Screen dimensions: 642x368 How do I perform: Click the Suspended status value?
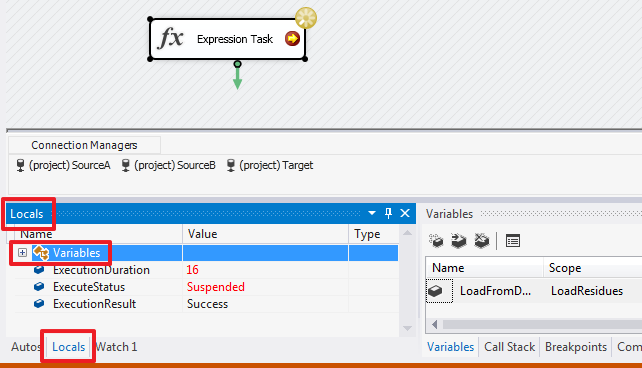coord(216,287)
